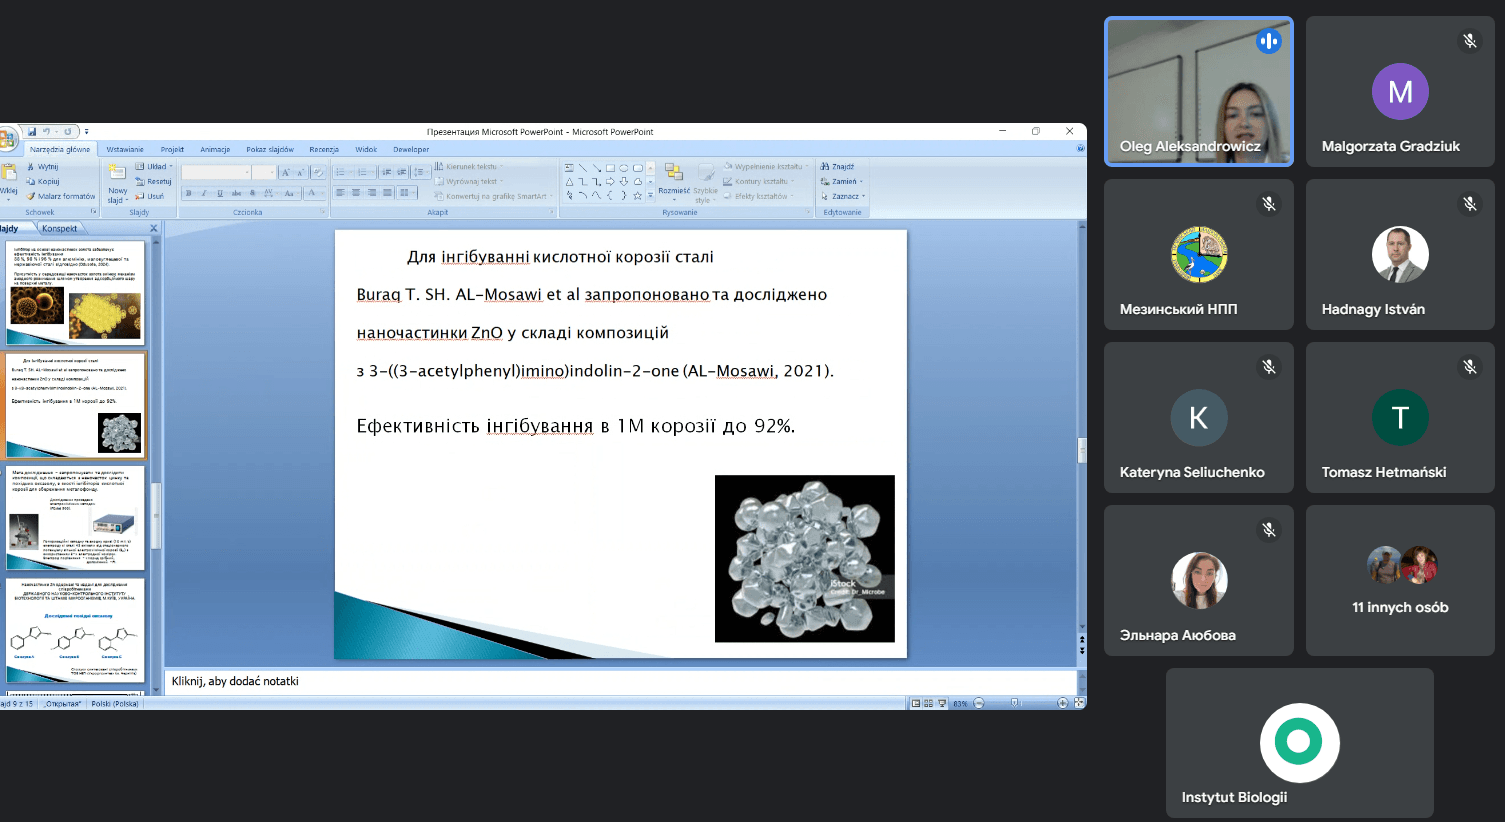The height and width of the screenshot is (822, 1505).
Task: Open the Rozmieść arrange menu
Action: pyautogui.click(x=673, y=180)
